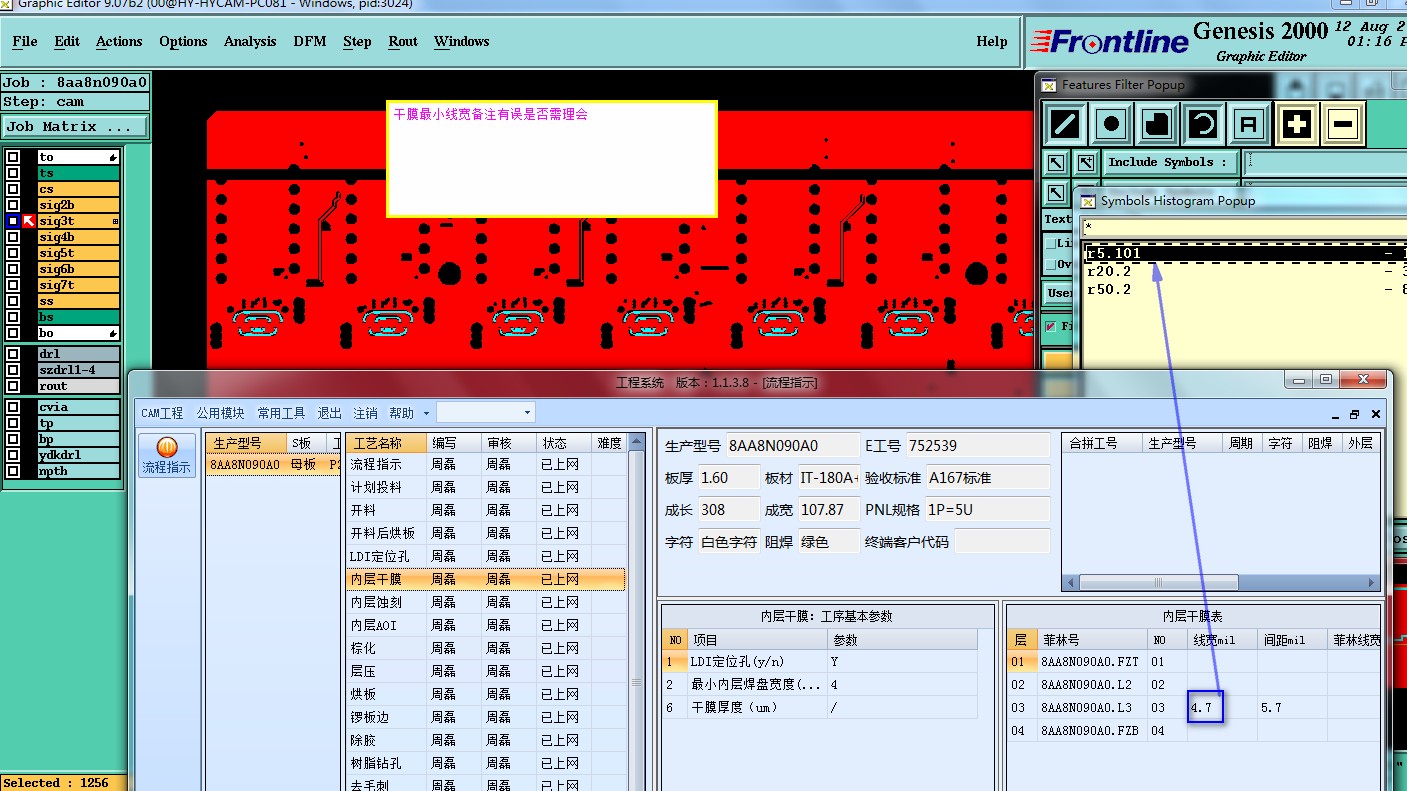
Task: Select r50.2 in Symbols Histogram
Action: pyautogui.click(x=1246, y=289)
